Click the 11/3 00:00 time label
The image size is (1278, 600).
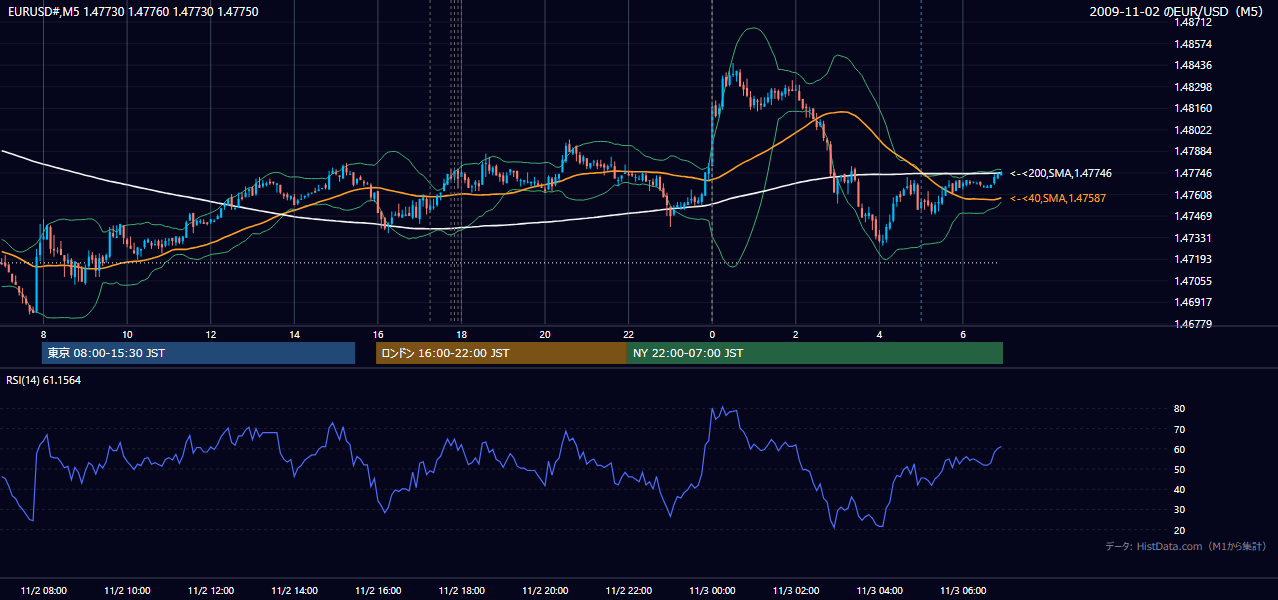(712, 590)
